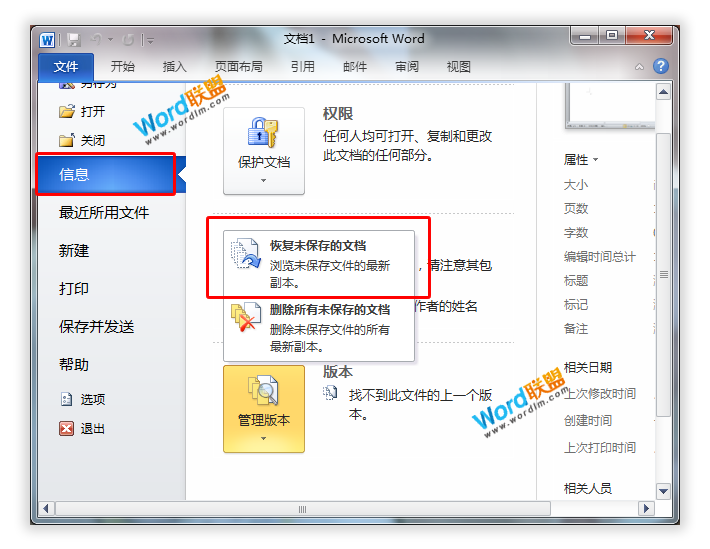
Task: Select 帮助 in the sidebar
Action: [x=74, y=365]
